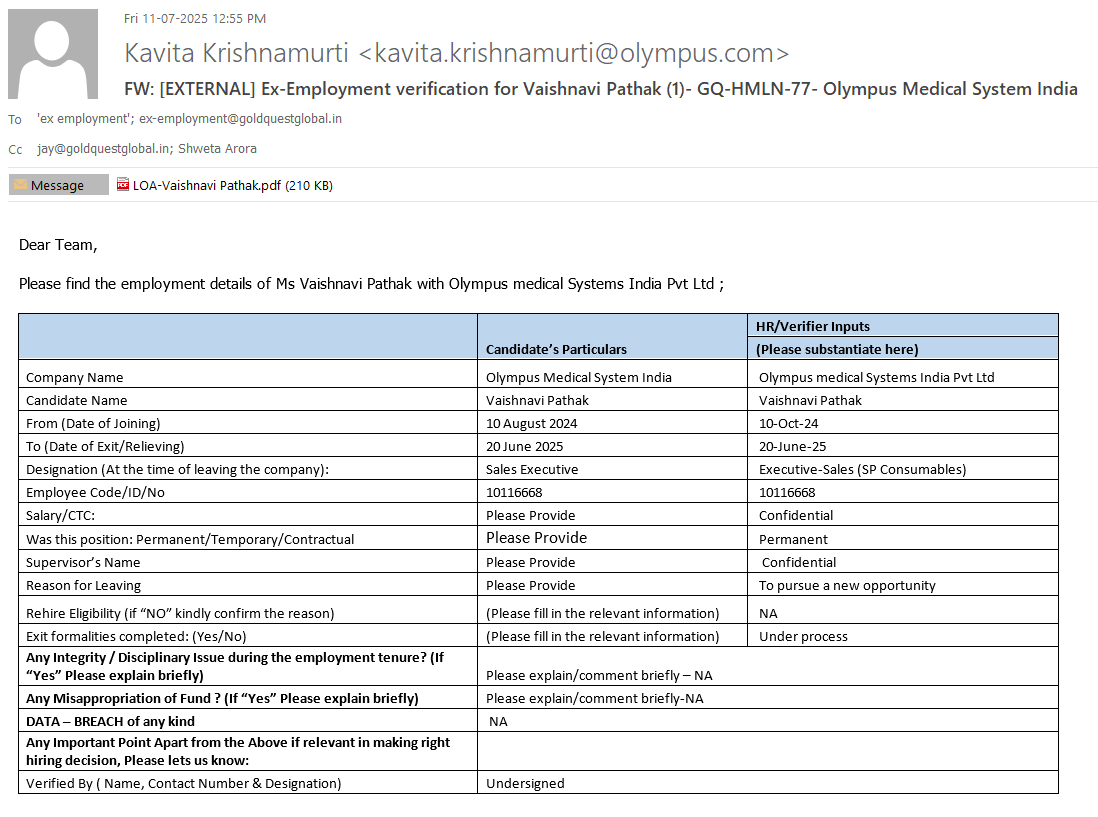
Task: Switch to the Message tab
Action: pos(58,185)
